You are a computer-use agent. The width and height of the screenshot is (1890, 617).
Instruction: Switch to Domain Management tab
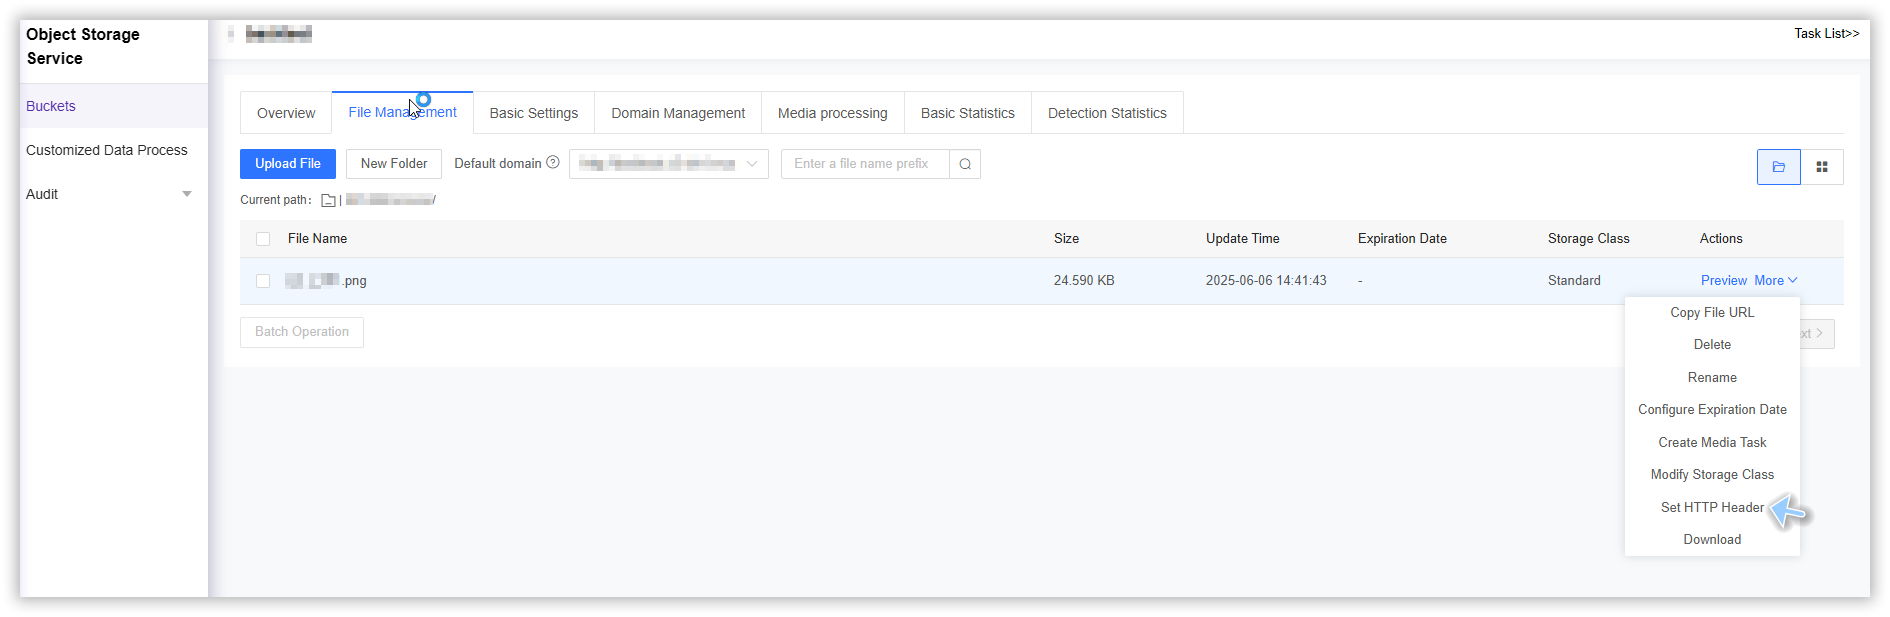tap(678, 113)
